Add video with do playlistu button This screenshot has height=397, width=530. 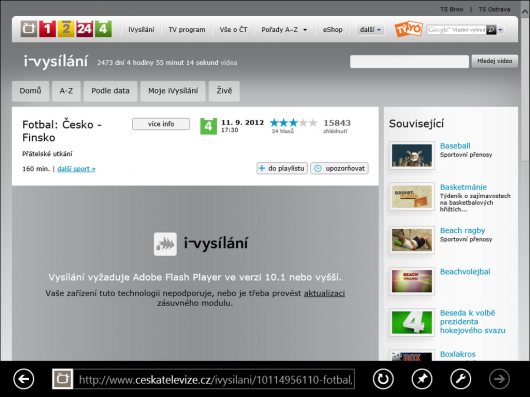tap(282, 168)
